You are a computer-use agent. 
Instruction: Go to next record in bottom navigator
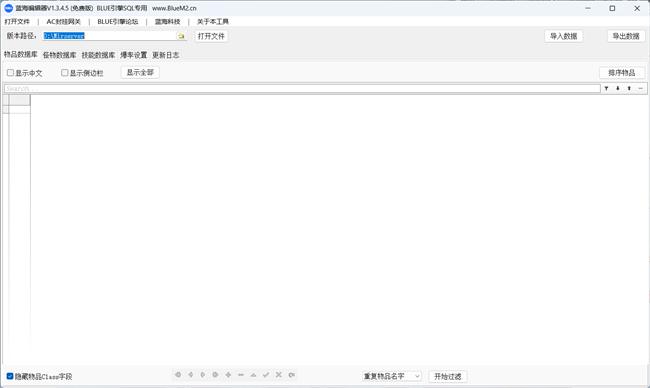[203, 375]
